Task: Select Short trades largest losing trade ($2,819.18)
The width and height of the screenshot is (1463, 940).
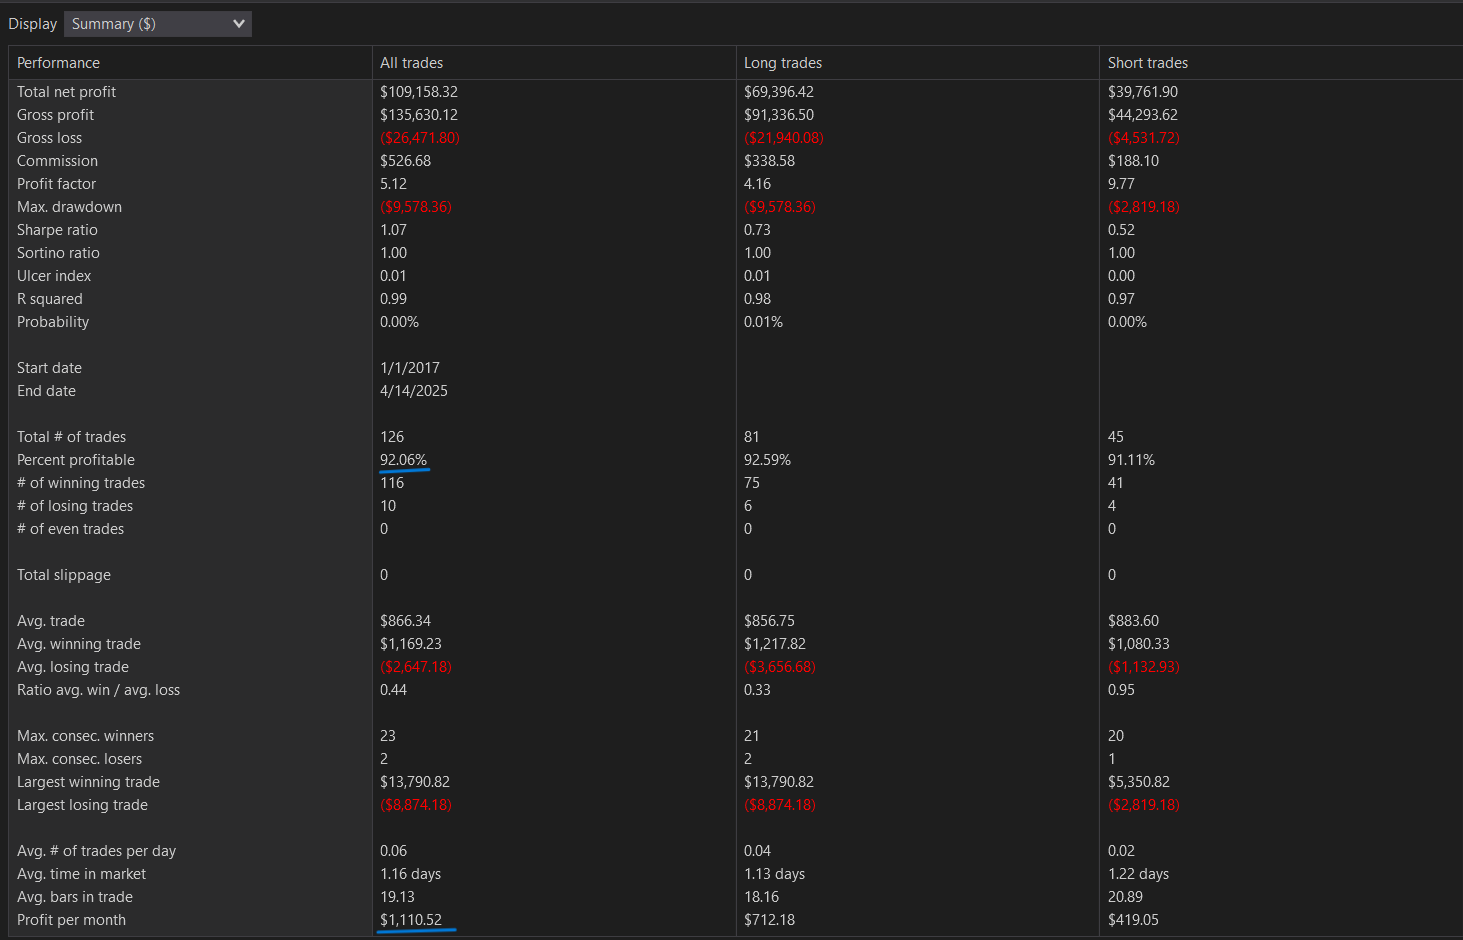Action: [x=1143, y=805]
